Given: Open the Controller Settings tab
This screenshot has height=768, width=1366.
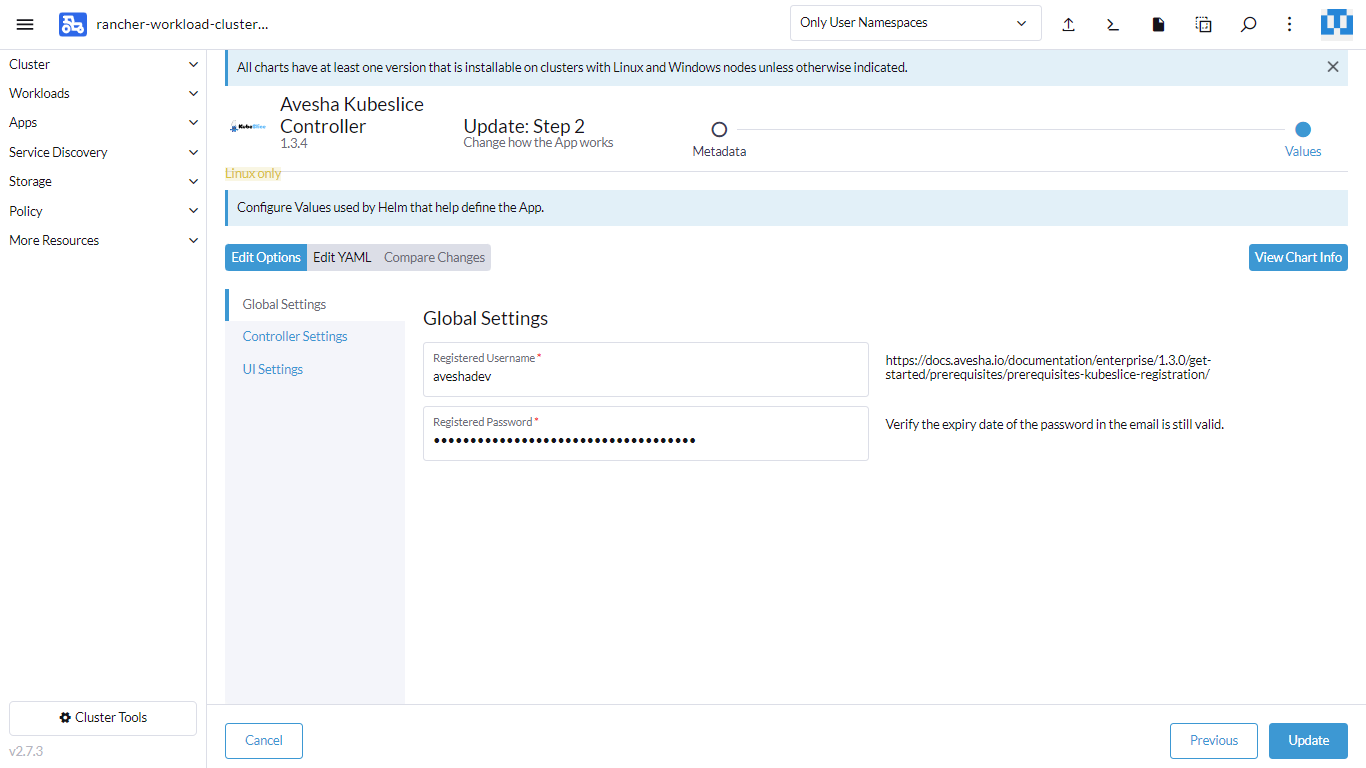Looking at the screenshot, I should point(315,336).
